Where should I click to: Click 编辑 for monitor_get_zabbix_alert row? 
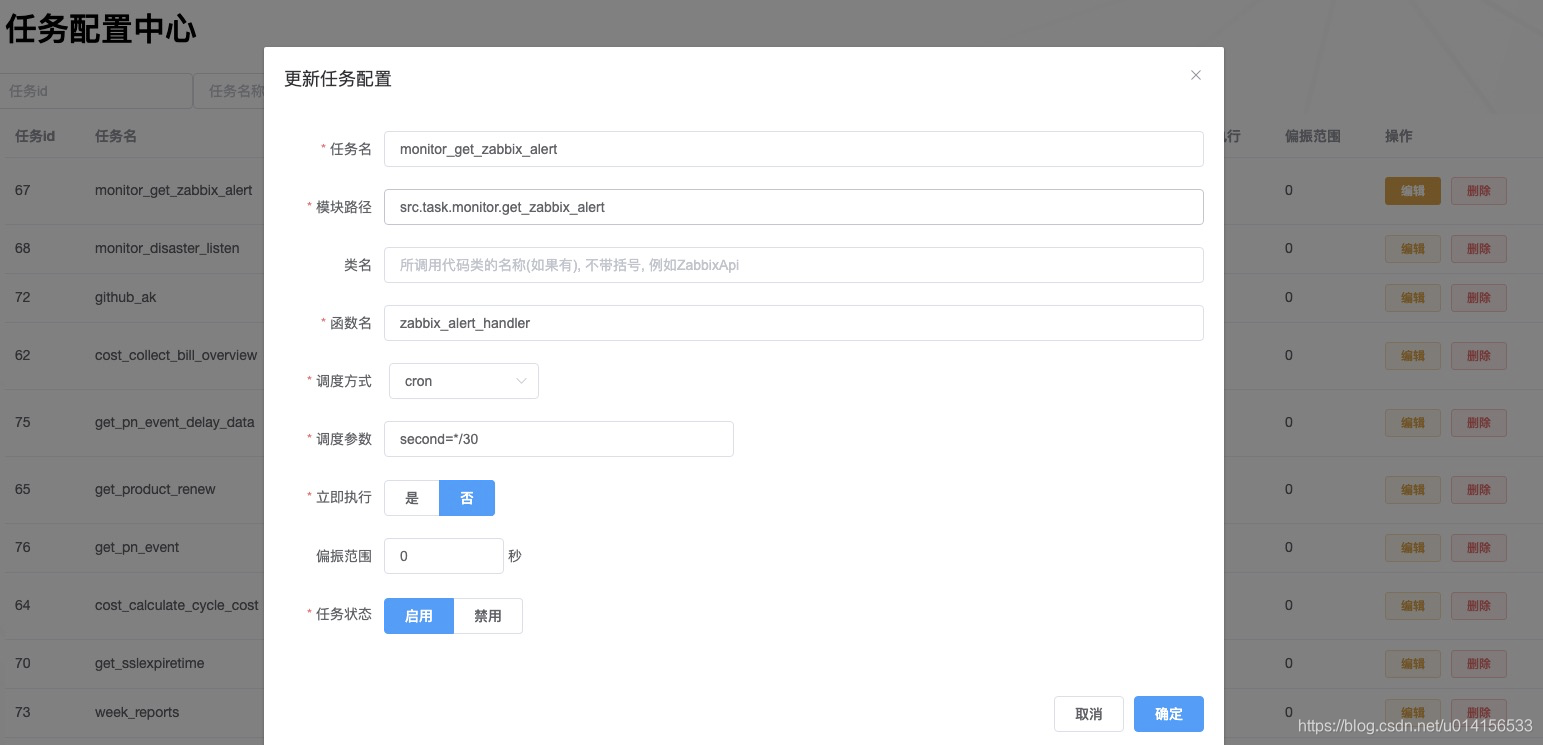1413,191
